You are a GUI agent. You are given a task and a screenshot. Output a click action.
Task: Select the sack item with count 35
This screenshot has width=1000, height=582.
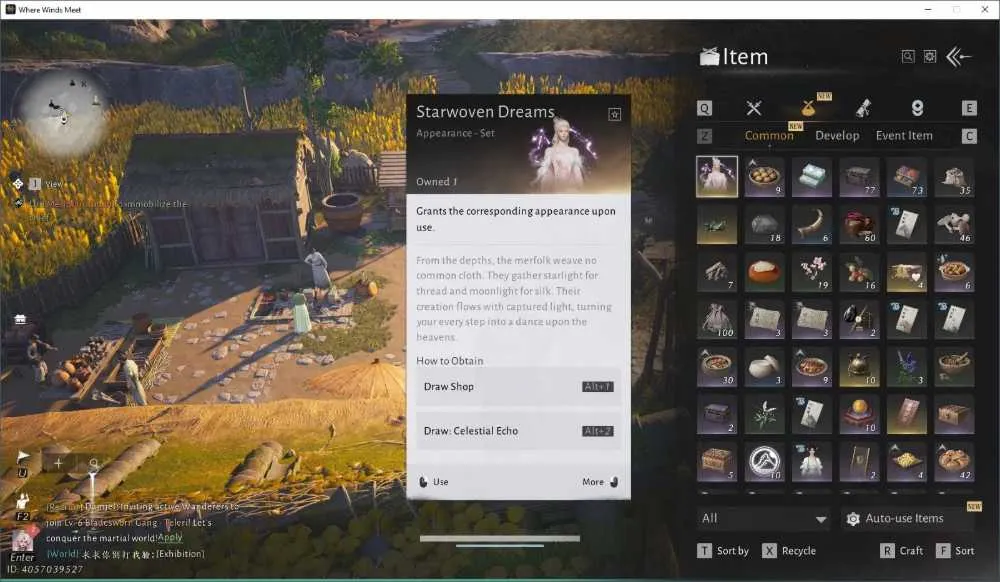[x=954, y=177]
